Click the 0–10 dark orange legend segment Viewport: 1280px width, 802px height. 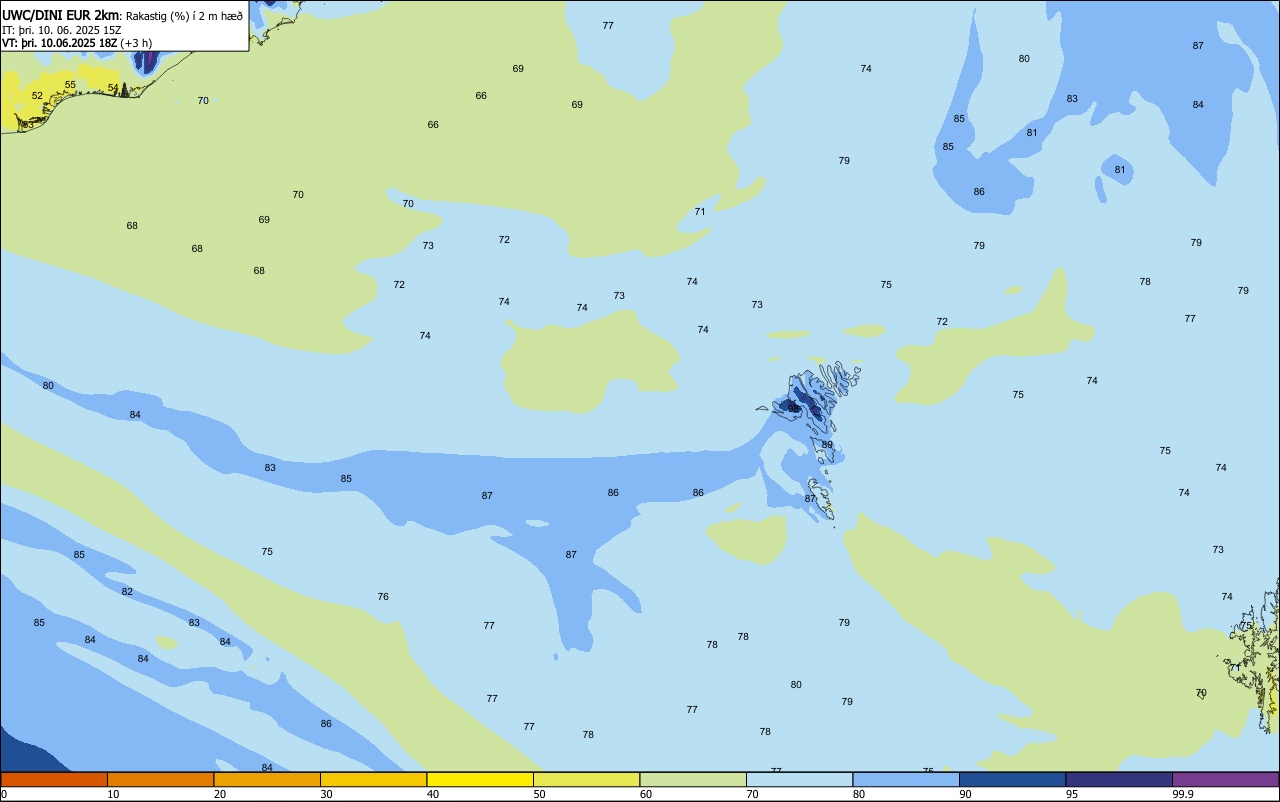coord(54,779)
